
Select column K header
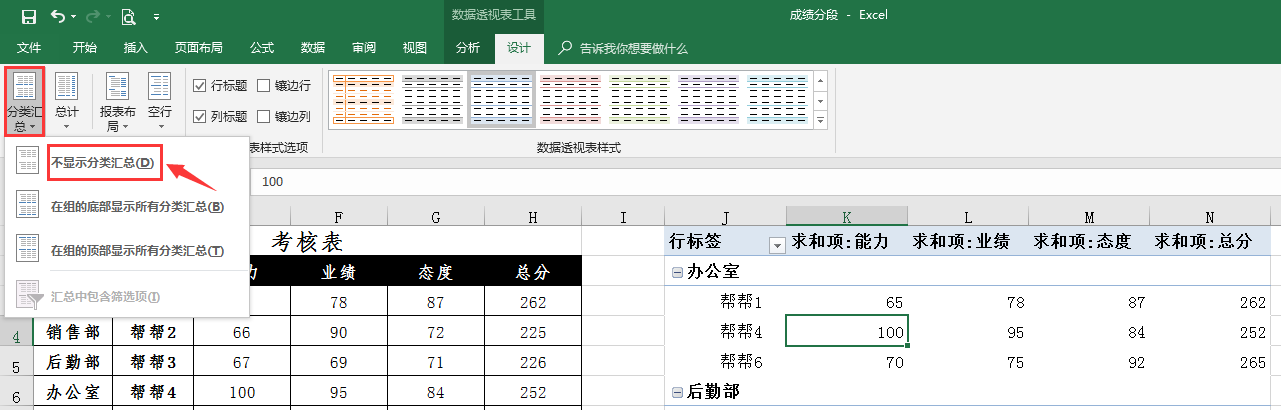[847, 216]
